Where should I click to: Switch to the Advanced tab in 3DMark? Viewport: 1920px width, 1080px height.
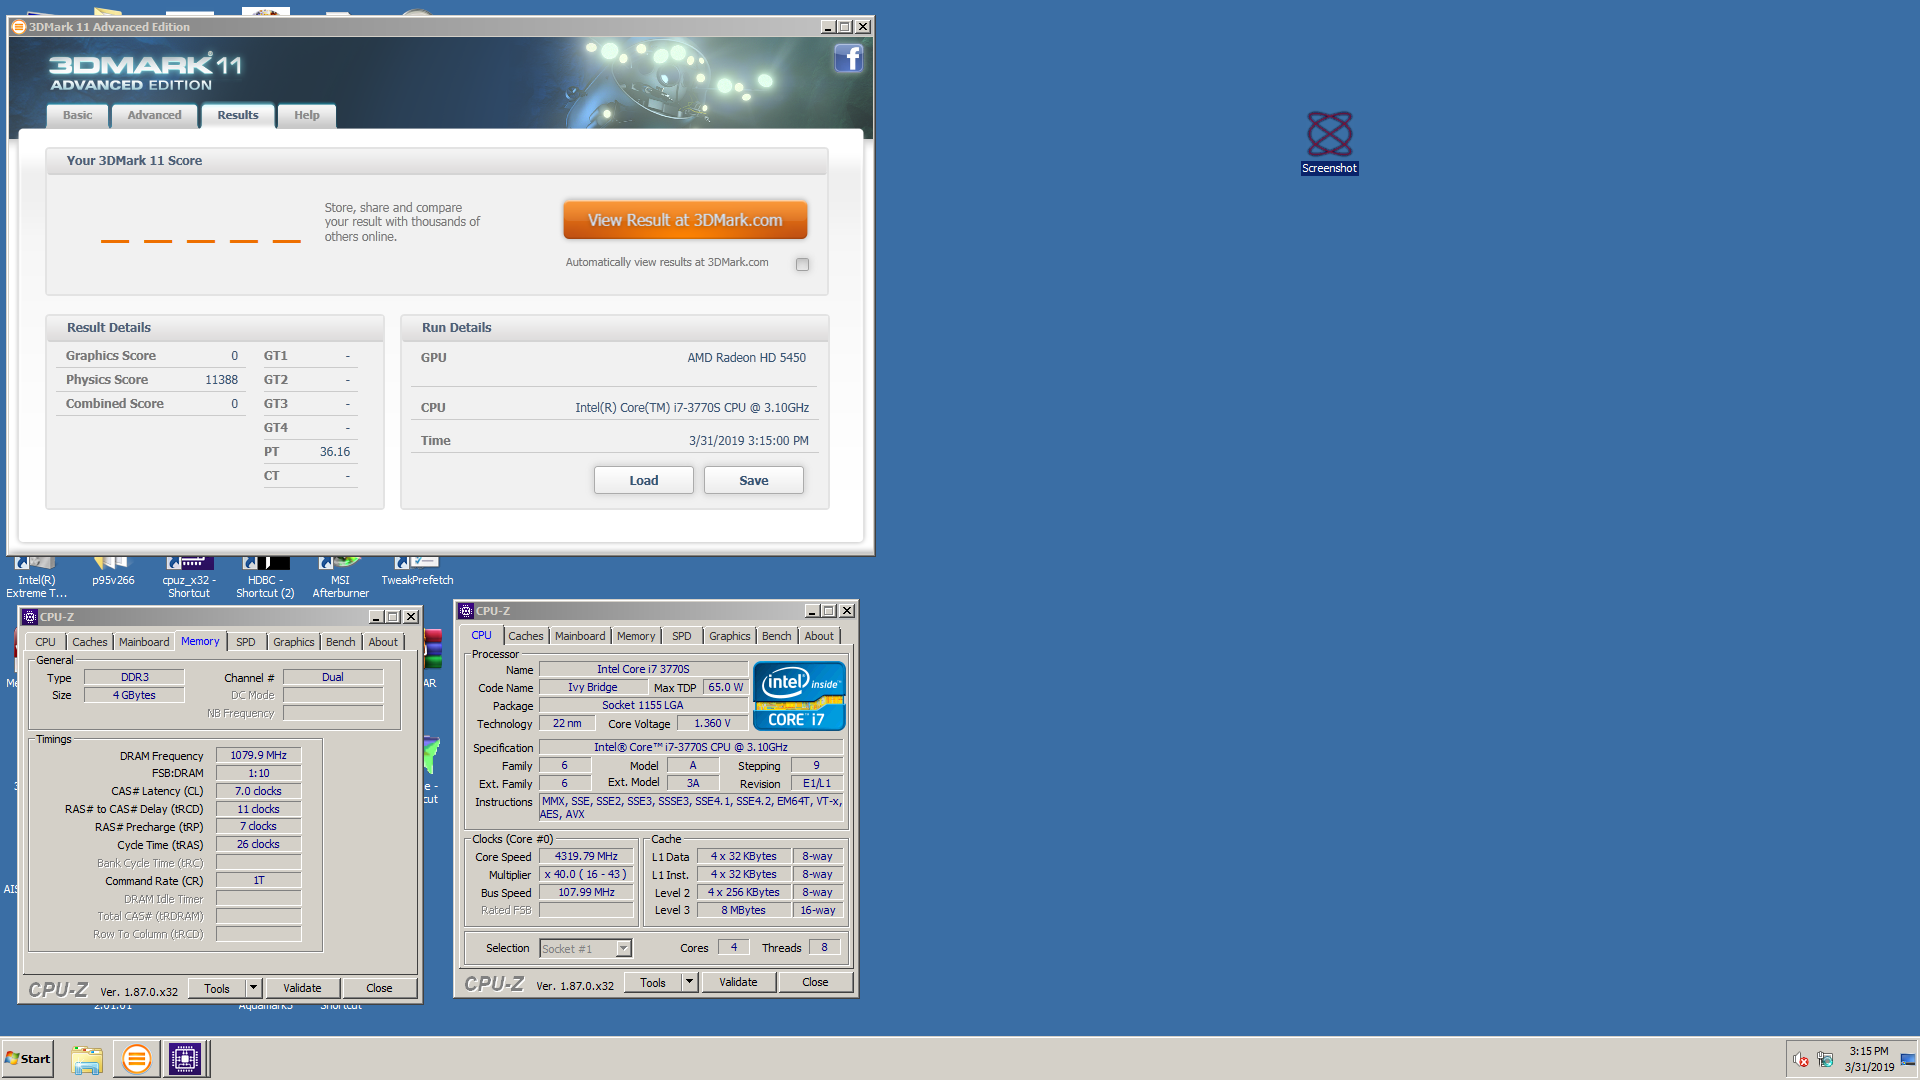pos(155,116)
